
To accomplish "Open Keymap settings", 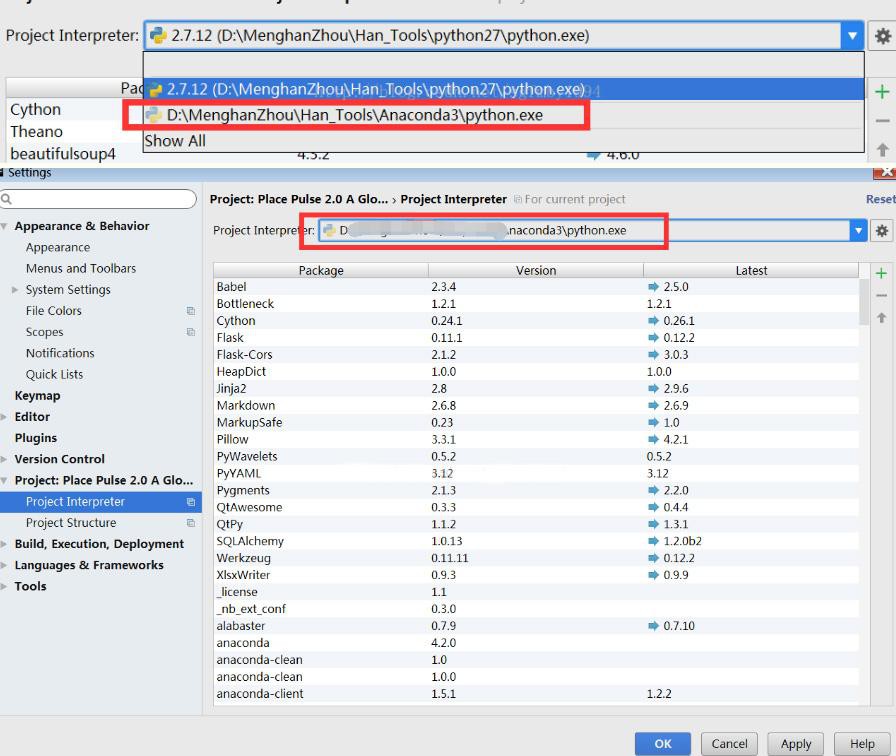I will (x=37, y=395).
